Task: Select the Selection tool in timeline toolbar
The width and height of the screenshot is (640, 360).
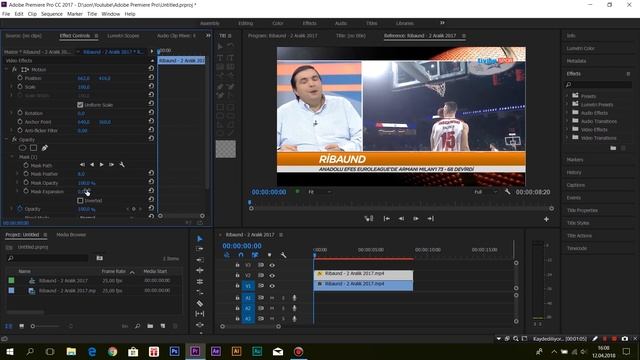Action: pos(200,238)
